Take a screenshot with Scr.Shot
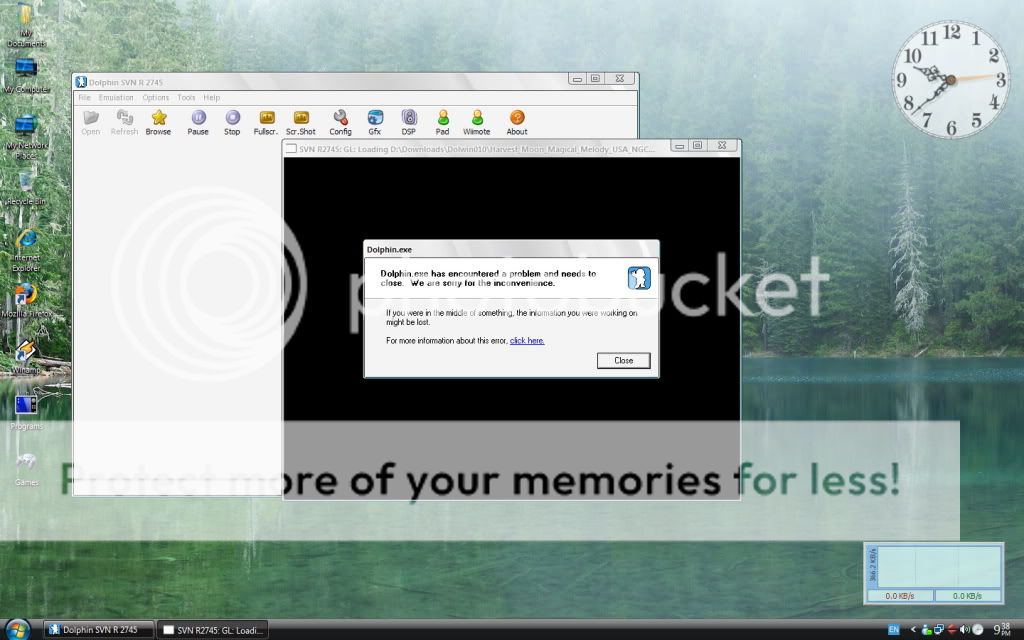 300,120
